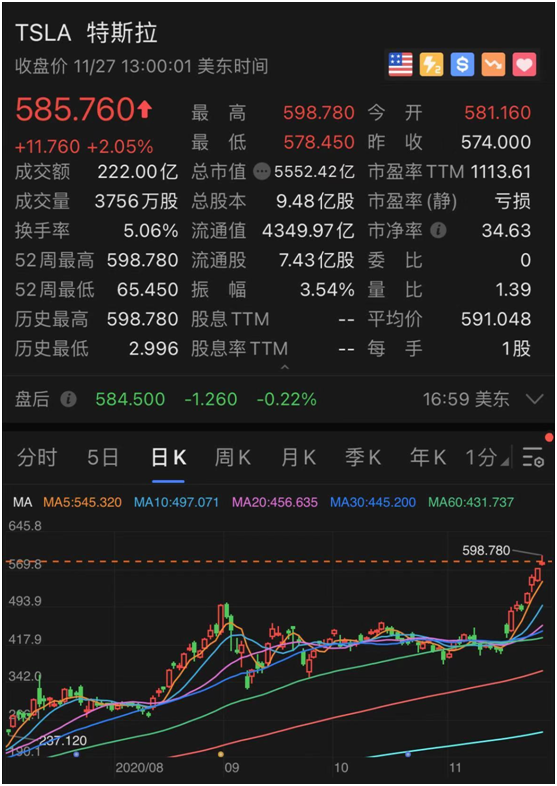This screenshot has width=557, height=786.
Task: Tap the 237.120 low marker on chart
Action: tap(63, 740)
